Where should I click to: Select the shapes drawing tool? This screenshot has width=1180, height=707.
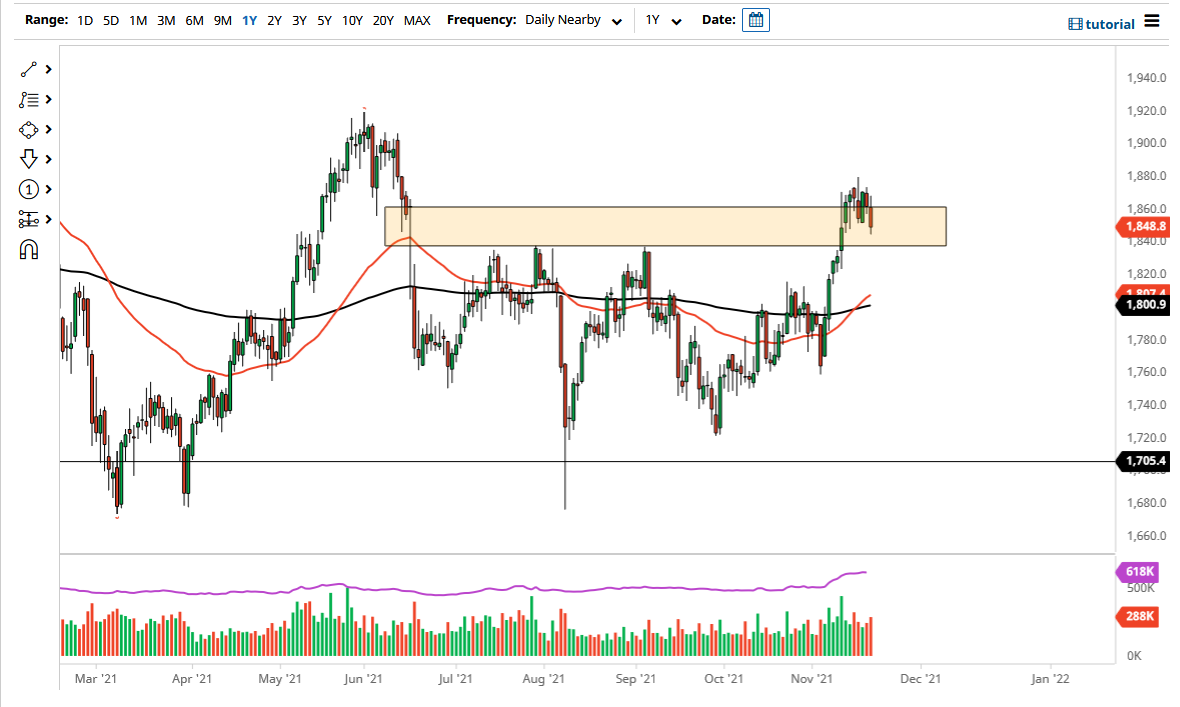[29, 130]
